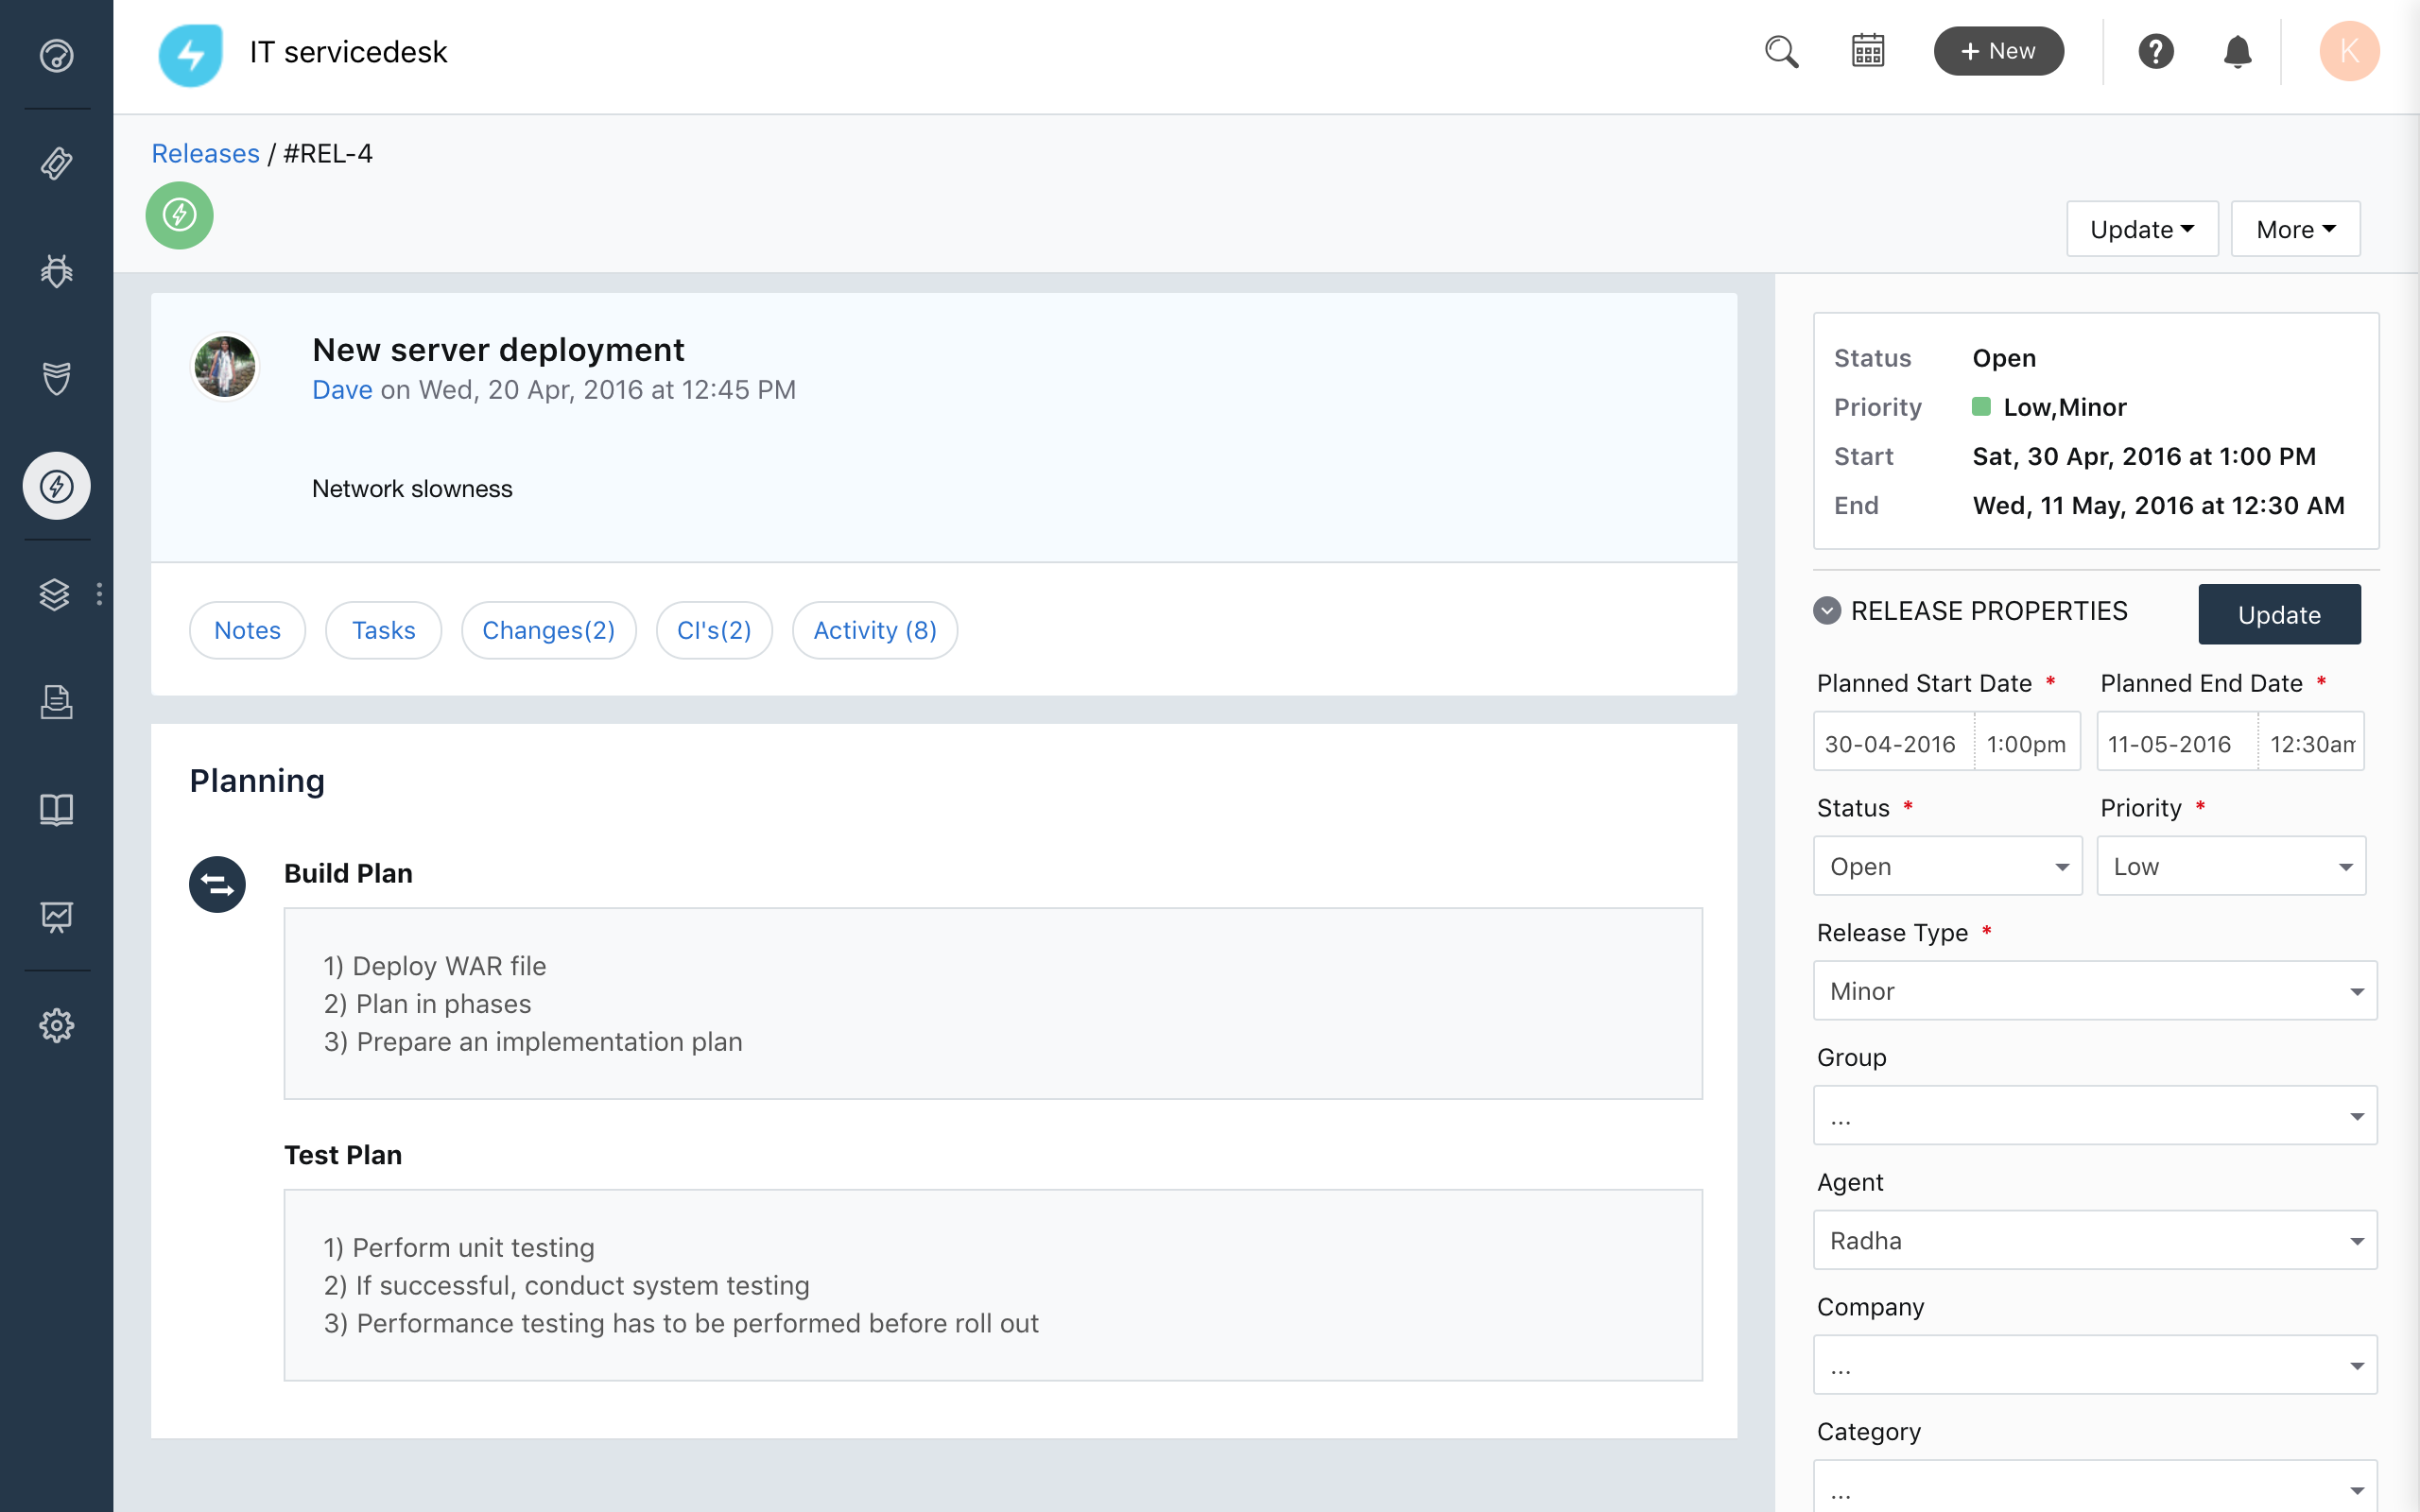This screenshot has height=1512, width=2420.
Task: Click the start time field 1:00pm
Action: [2027, 742]
